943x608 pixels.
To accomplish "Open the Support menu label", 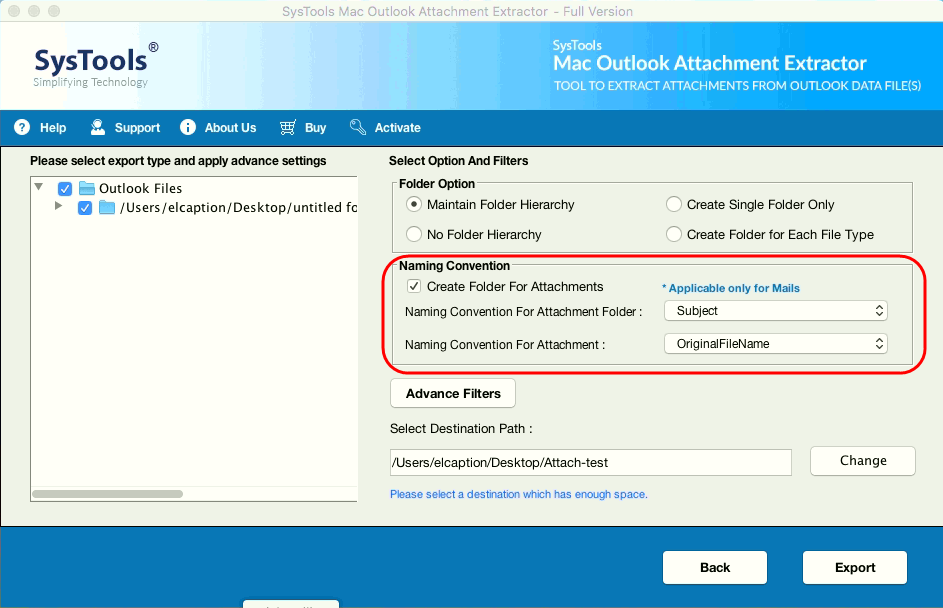I will click(137, 127).
